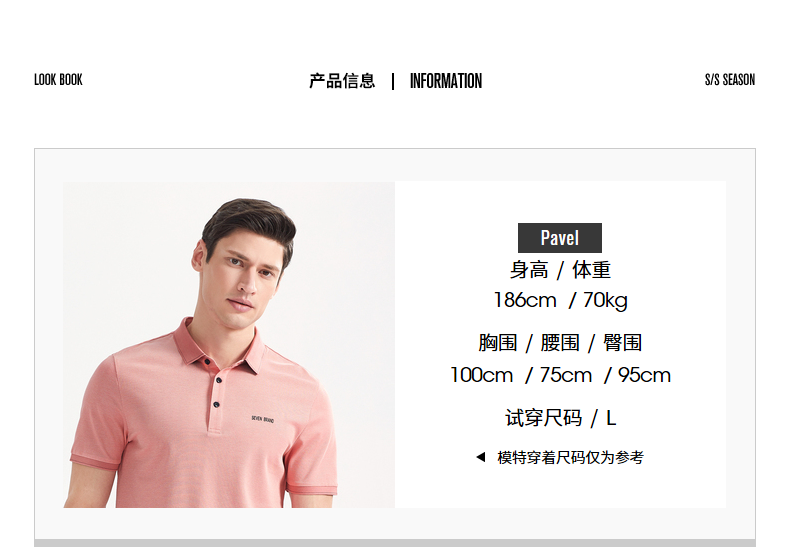Select the INFORMATION heading
Screen dimensions: 790x553
[445, 81]
